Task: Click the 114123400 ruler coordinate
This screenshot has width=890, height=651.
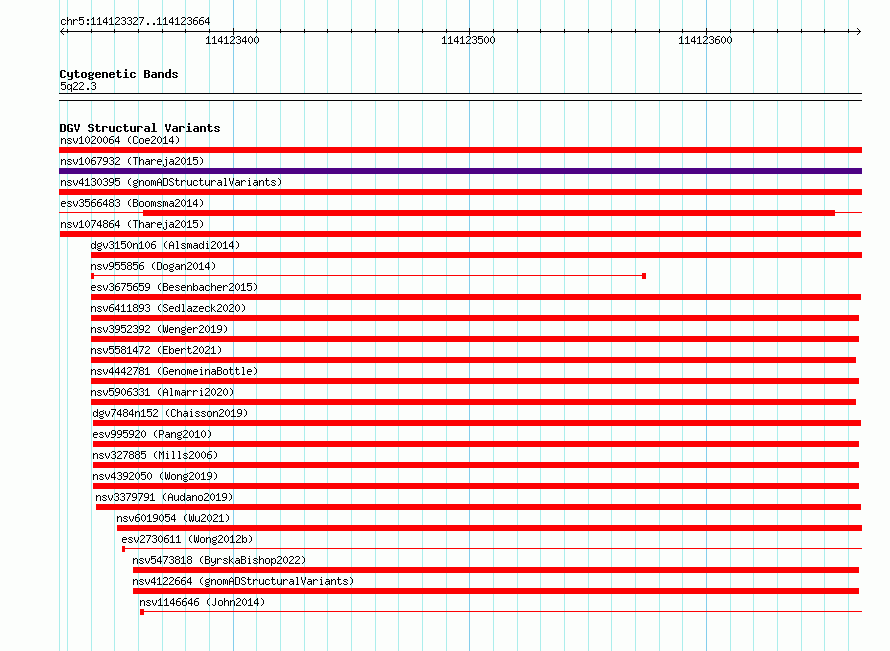Action: pyautogui.click(x=232, y=40)
